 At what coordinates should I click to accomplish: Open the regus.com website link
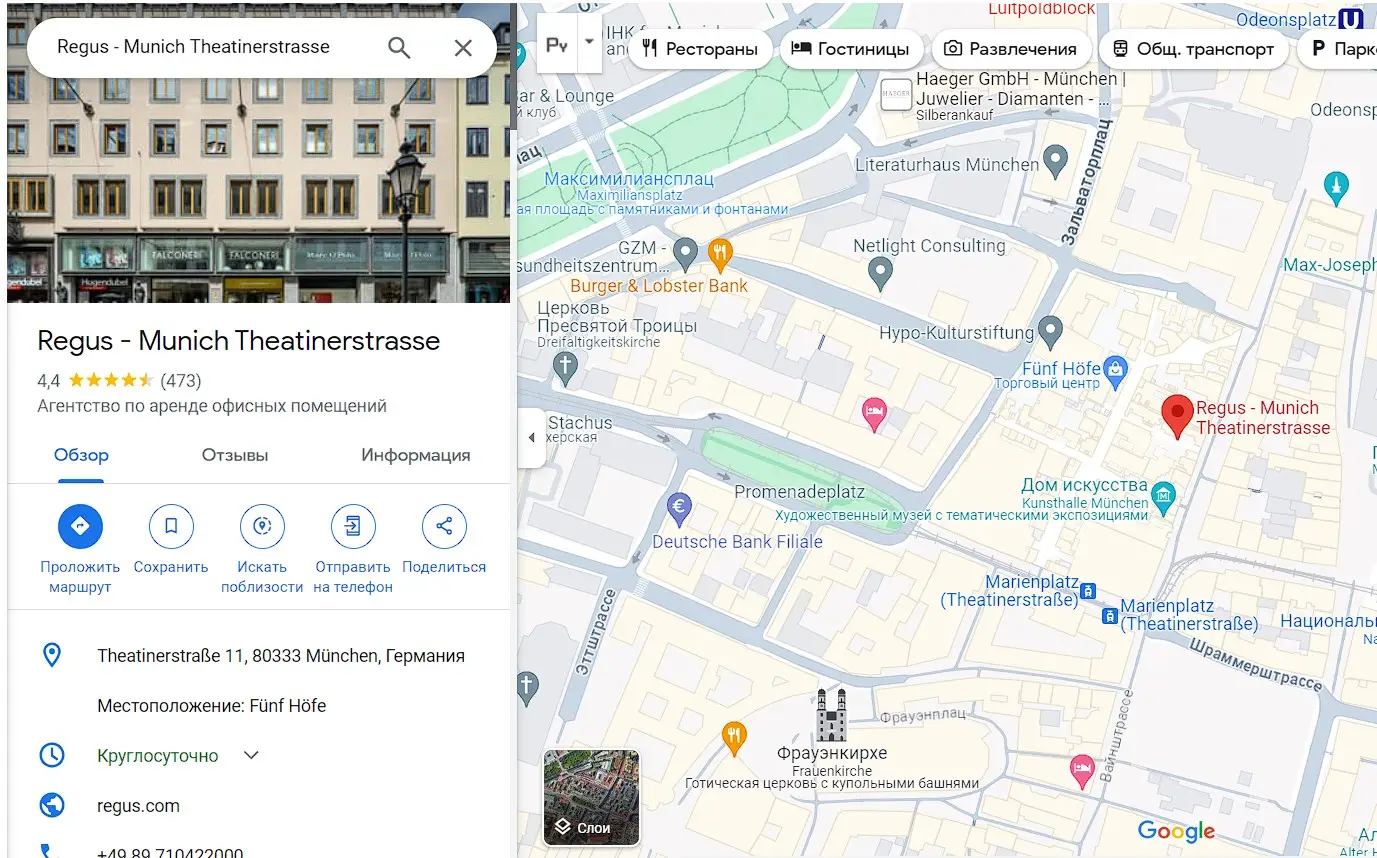point(139,806)
